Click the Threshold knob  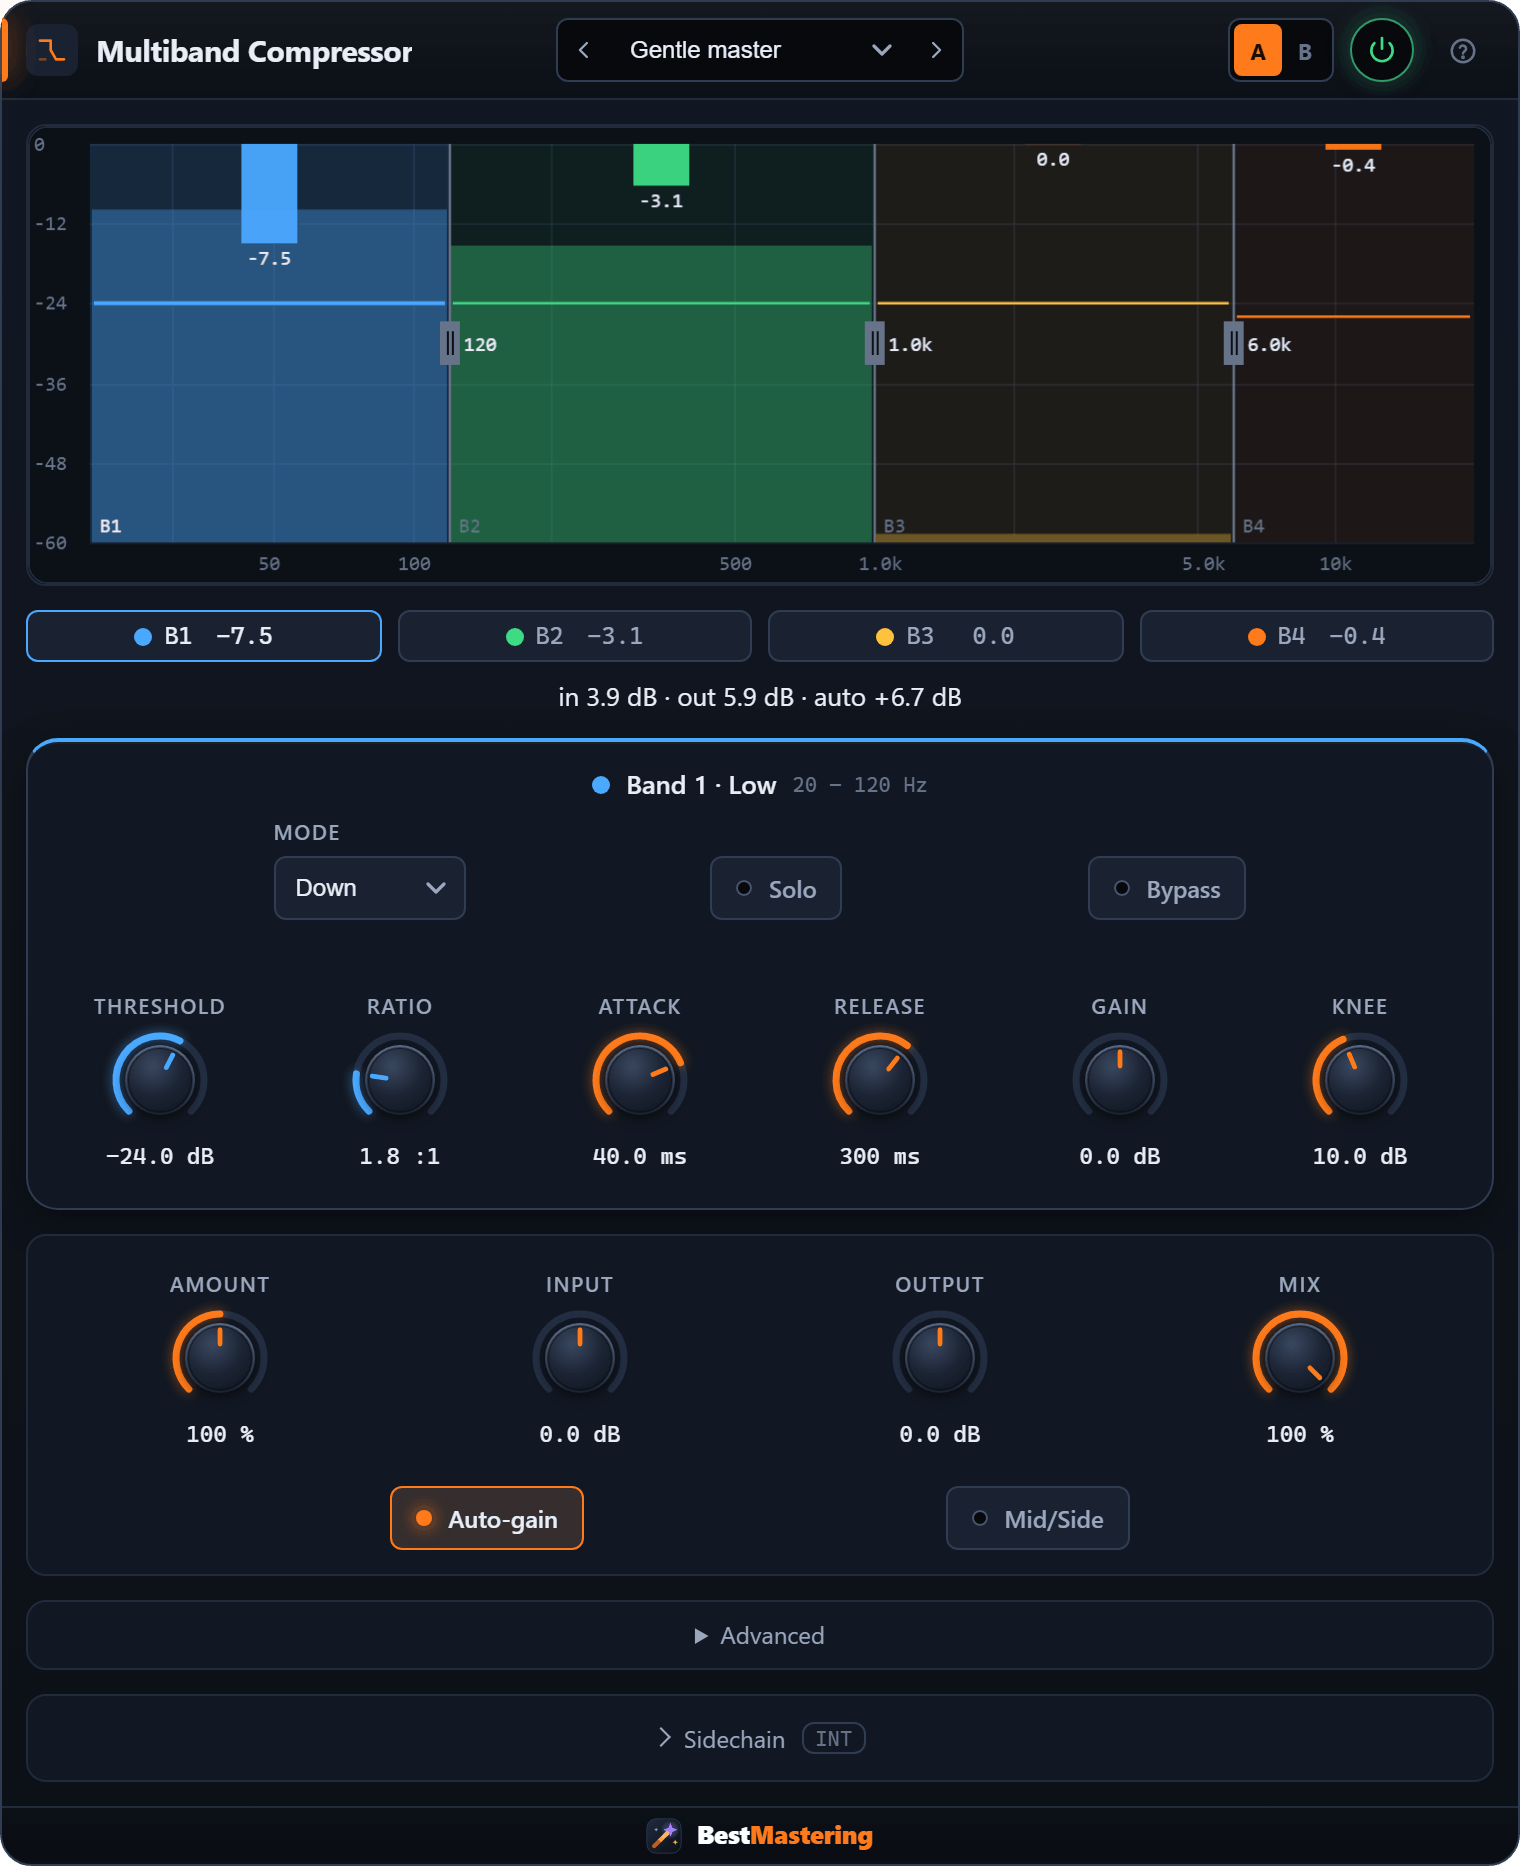click(160, 1080)
